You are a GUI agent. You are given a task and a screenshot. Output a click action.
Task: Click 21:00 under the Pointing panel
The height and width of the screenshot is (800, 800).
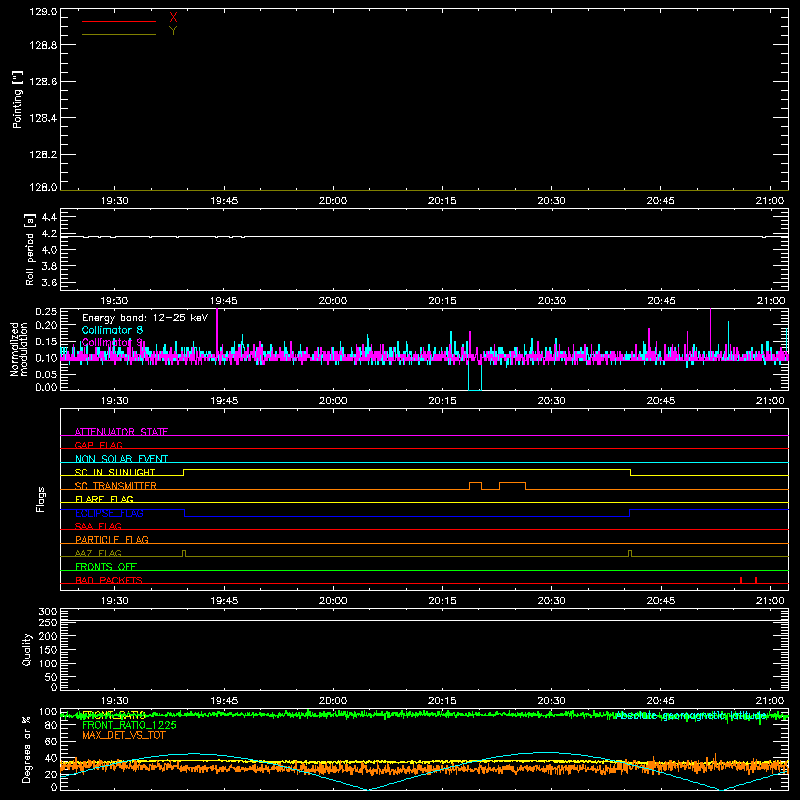[x=770, y=201]
